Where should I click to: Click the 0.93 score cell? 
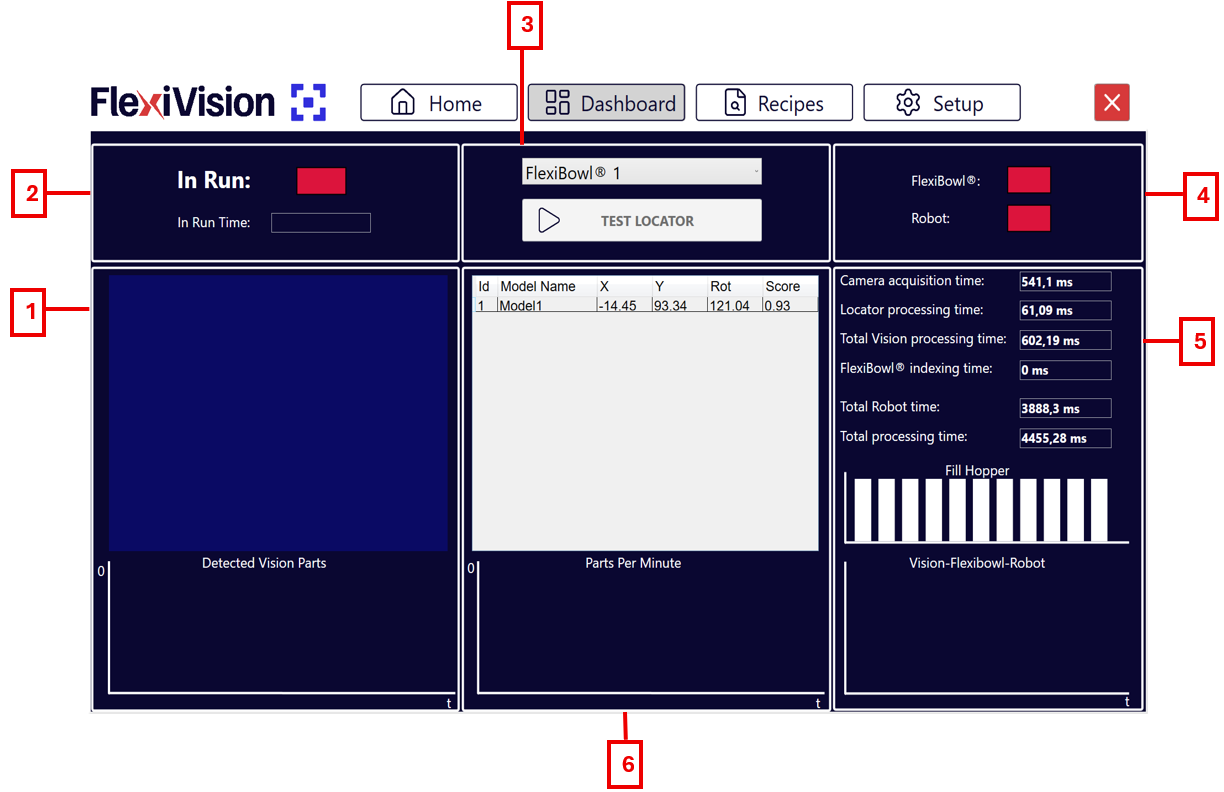790,305
